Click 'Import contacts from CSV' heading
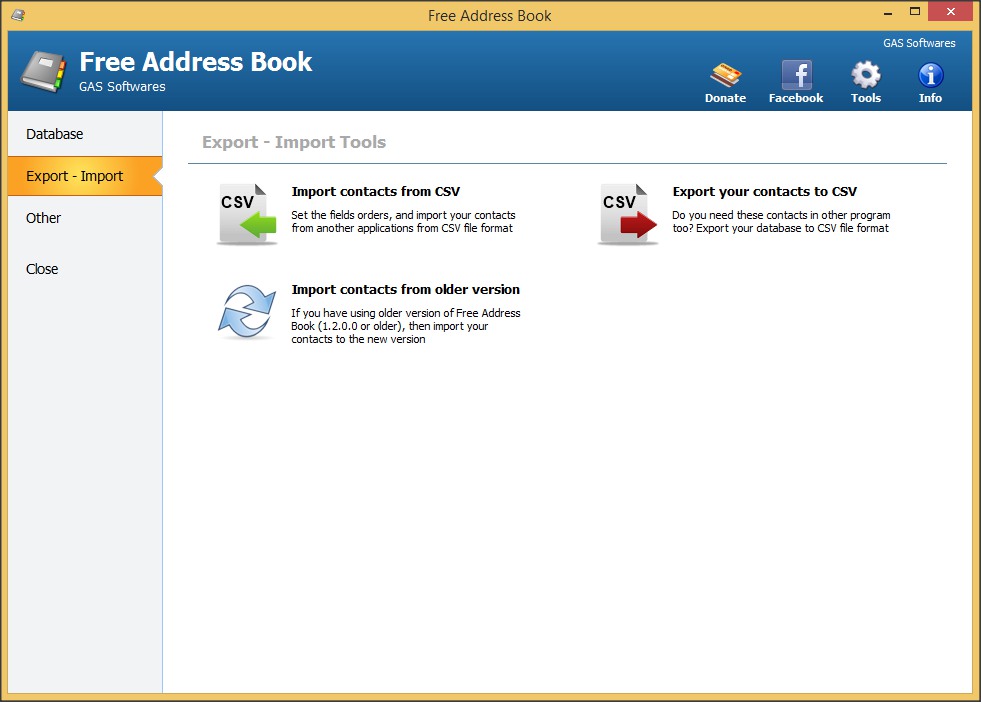 (375, 191)
